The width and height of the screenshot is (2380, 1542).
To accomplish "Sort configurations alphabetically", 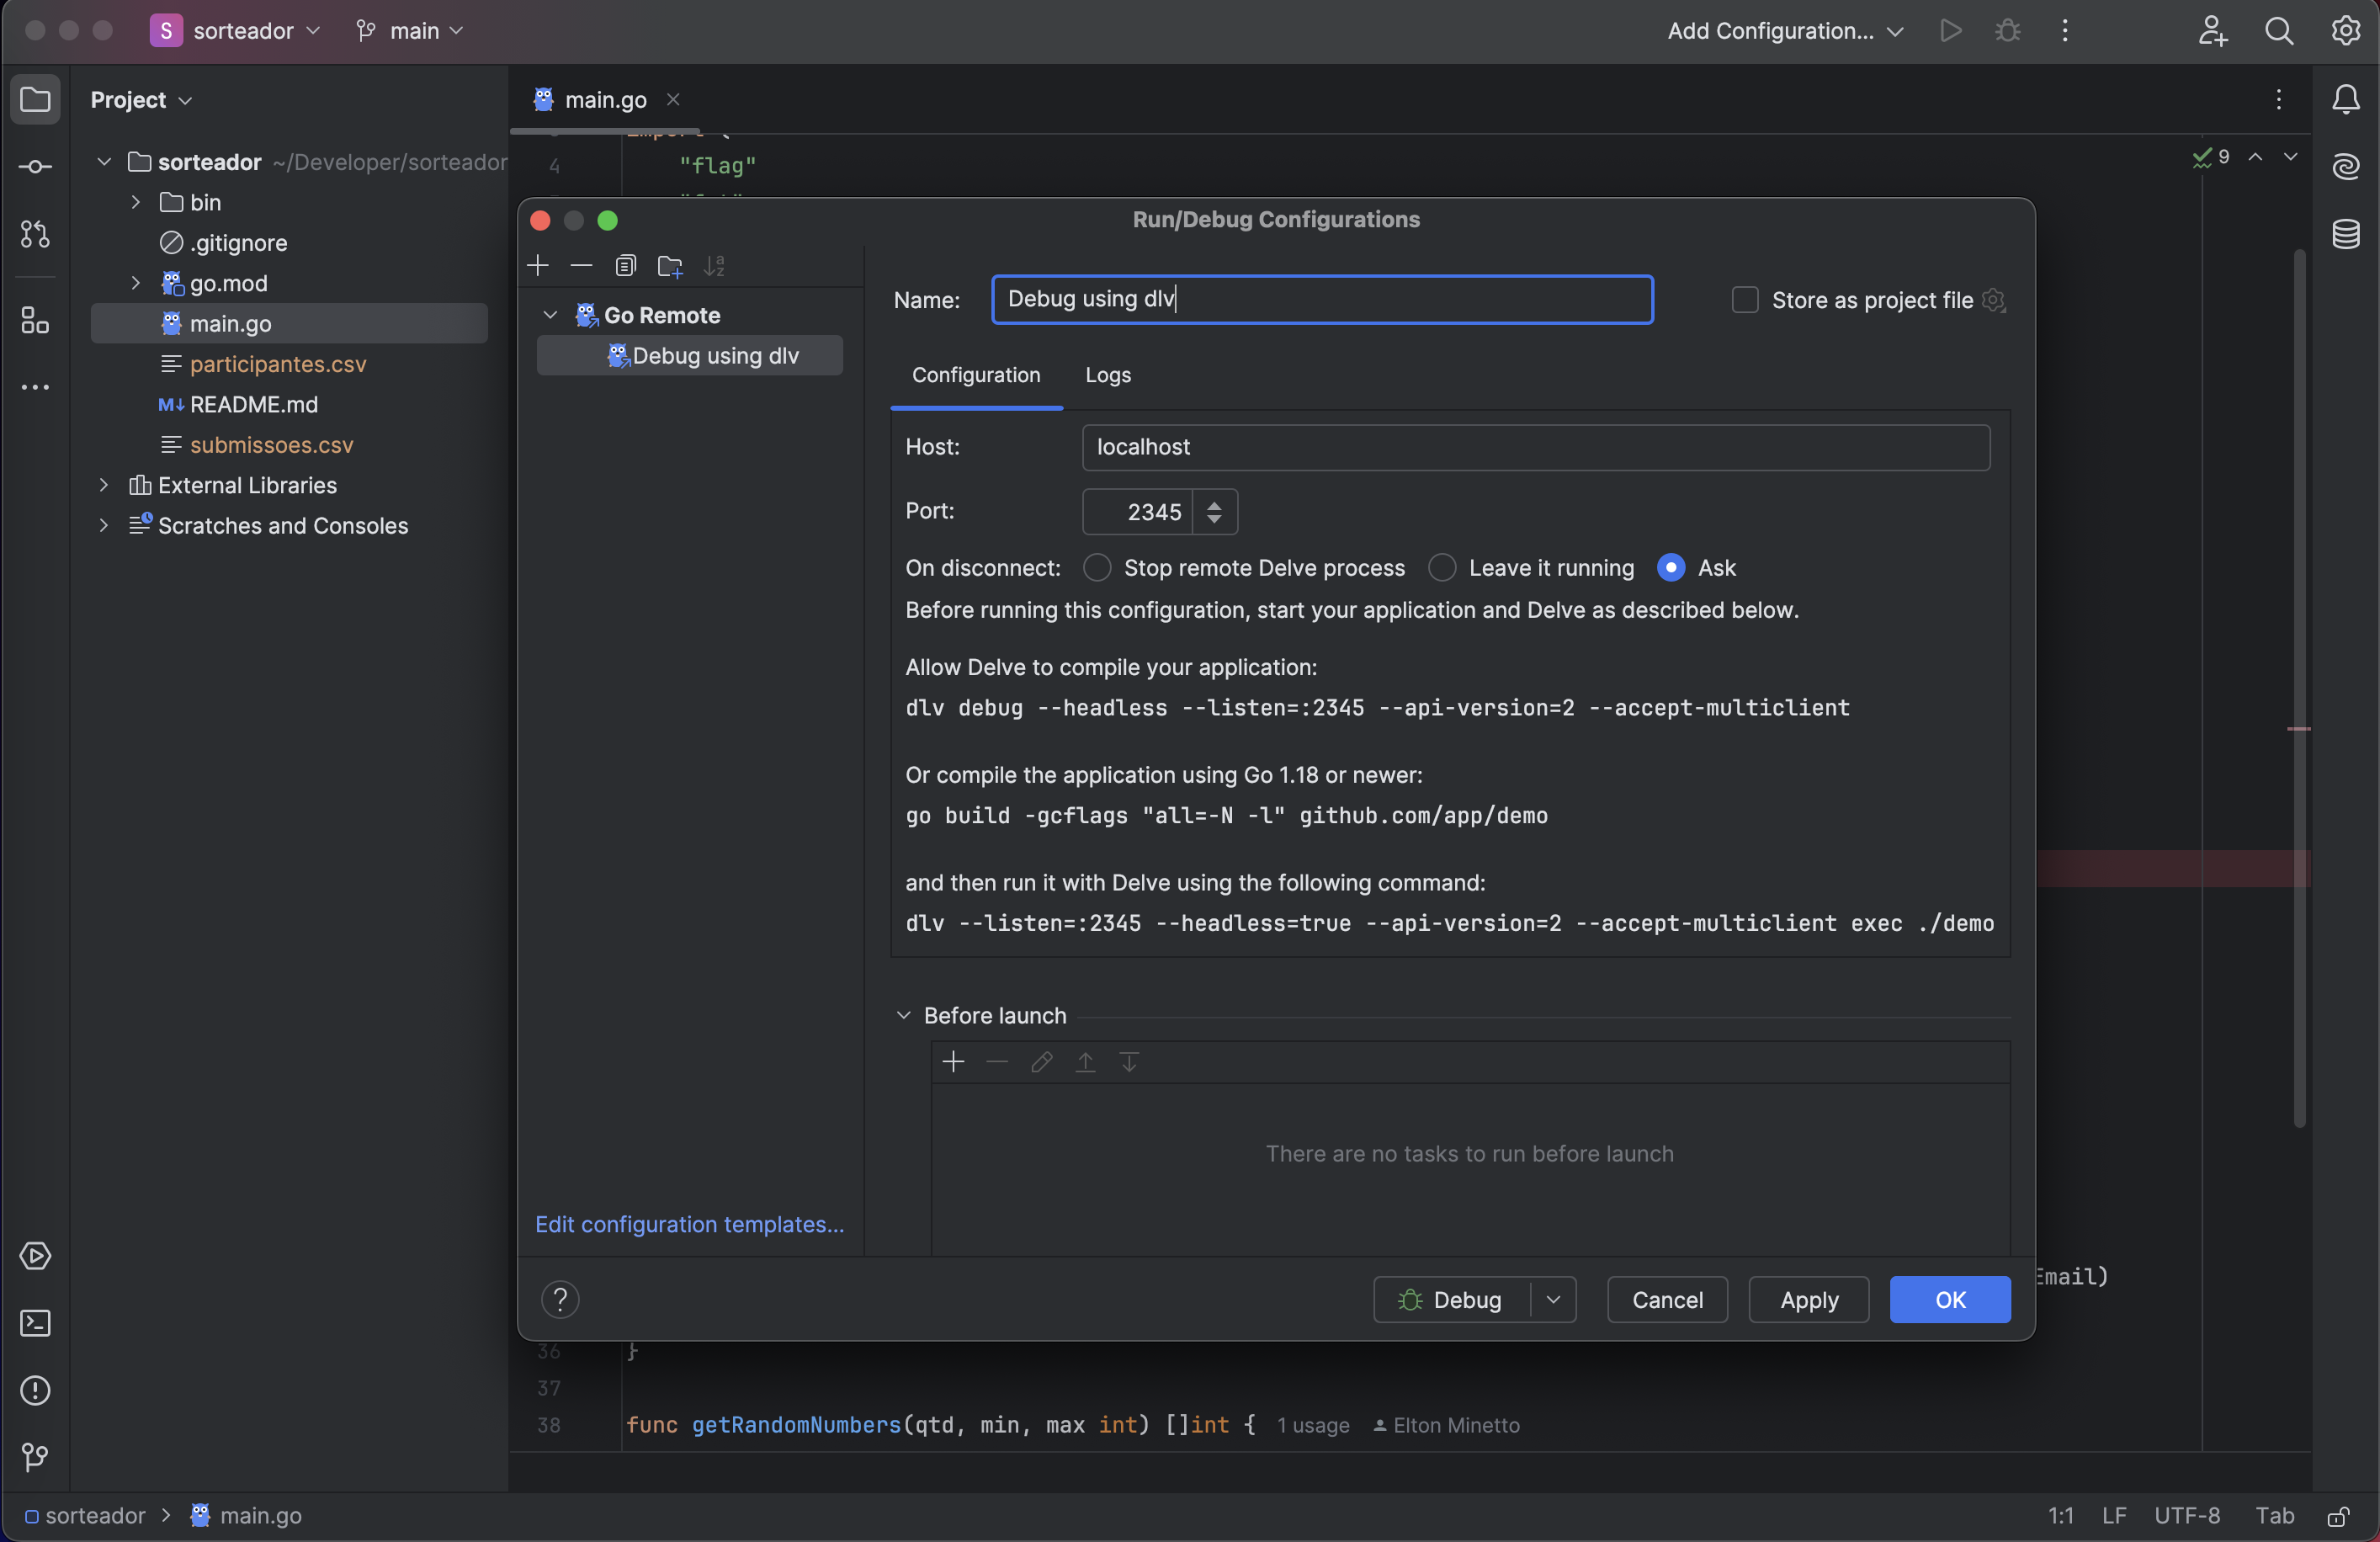I will point(713,265).
